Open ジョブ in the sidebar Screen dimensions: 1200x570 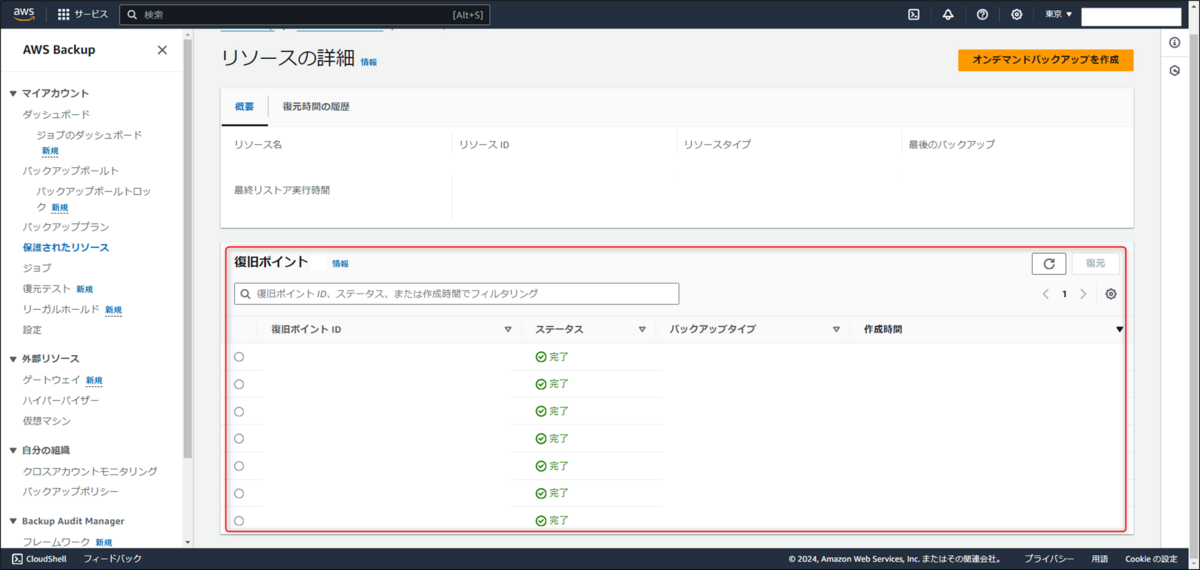37,268
